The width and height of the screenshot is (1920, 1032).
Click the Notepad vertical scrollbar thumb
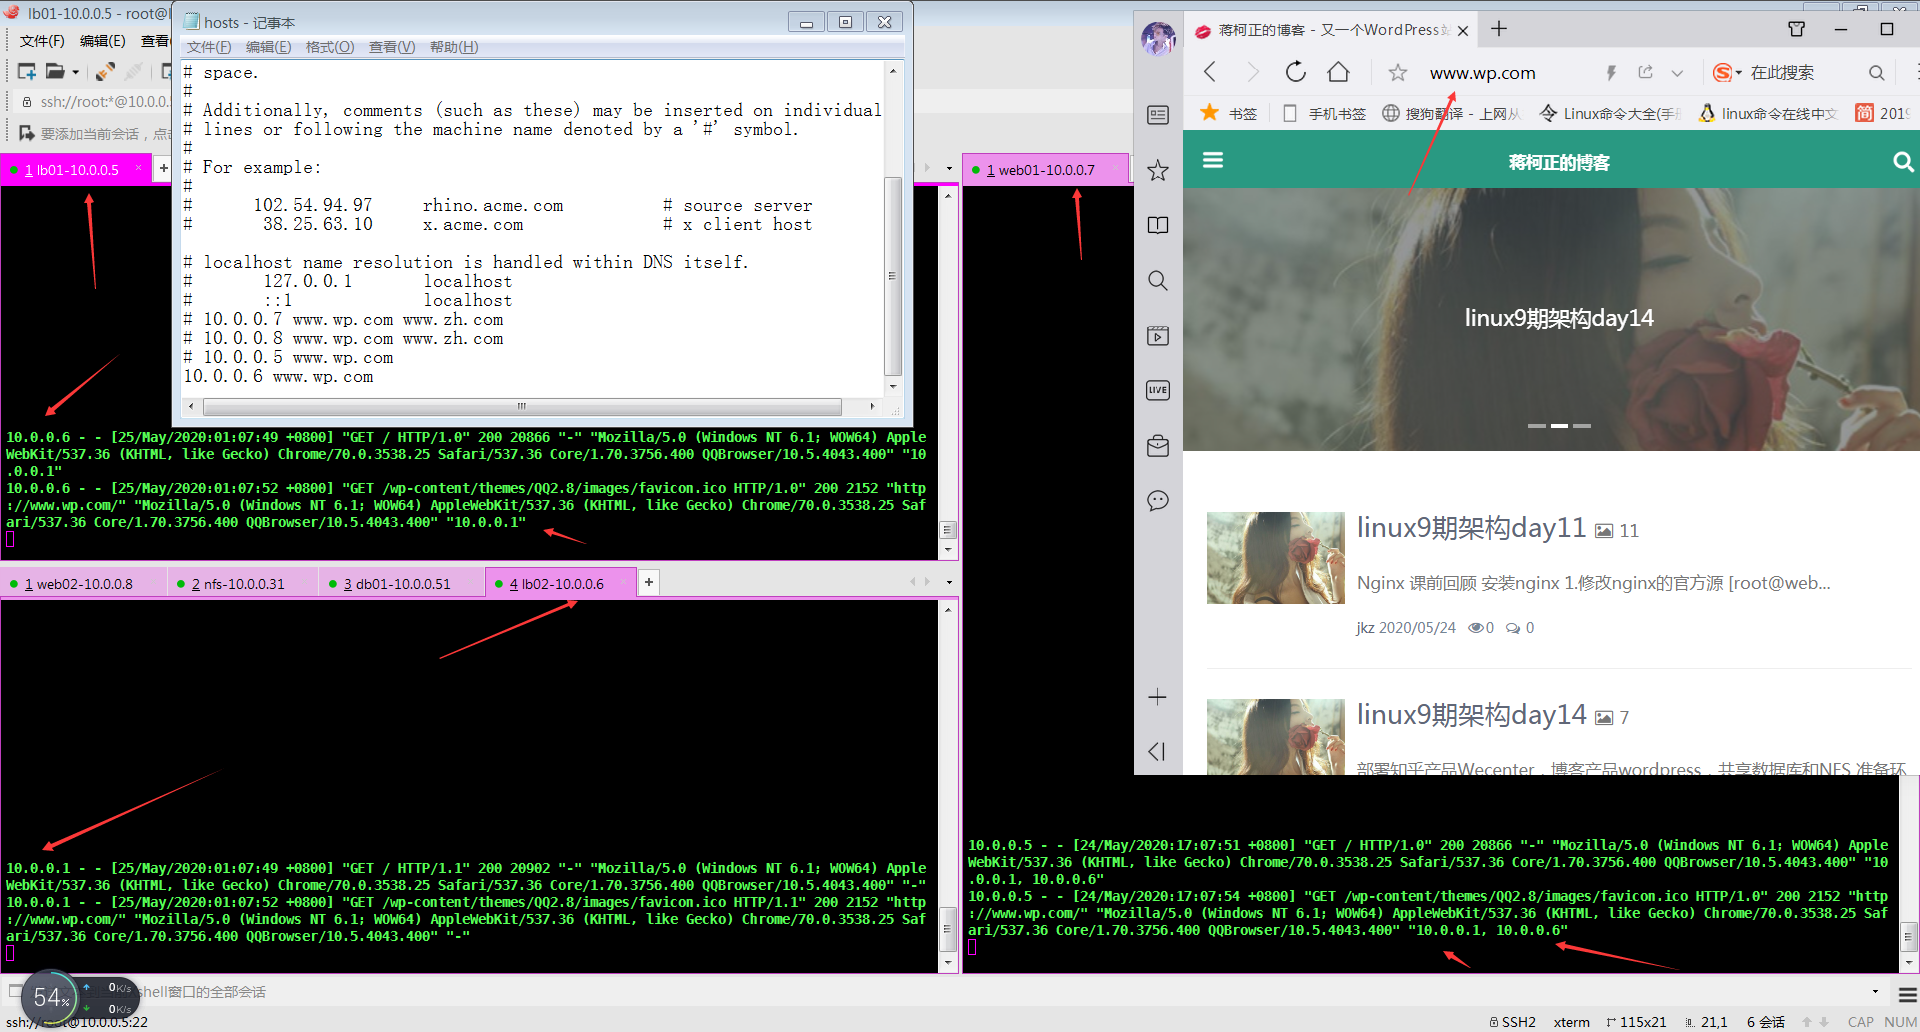(x=893, y=276)
